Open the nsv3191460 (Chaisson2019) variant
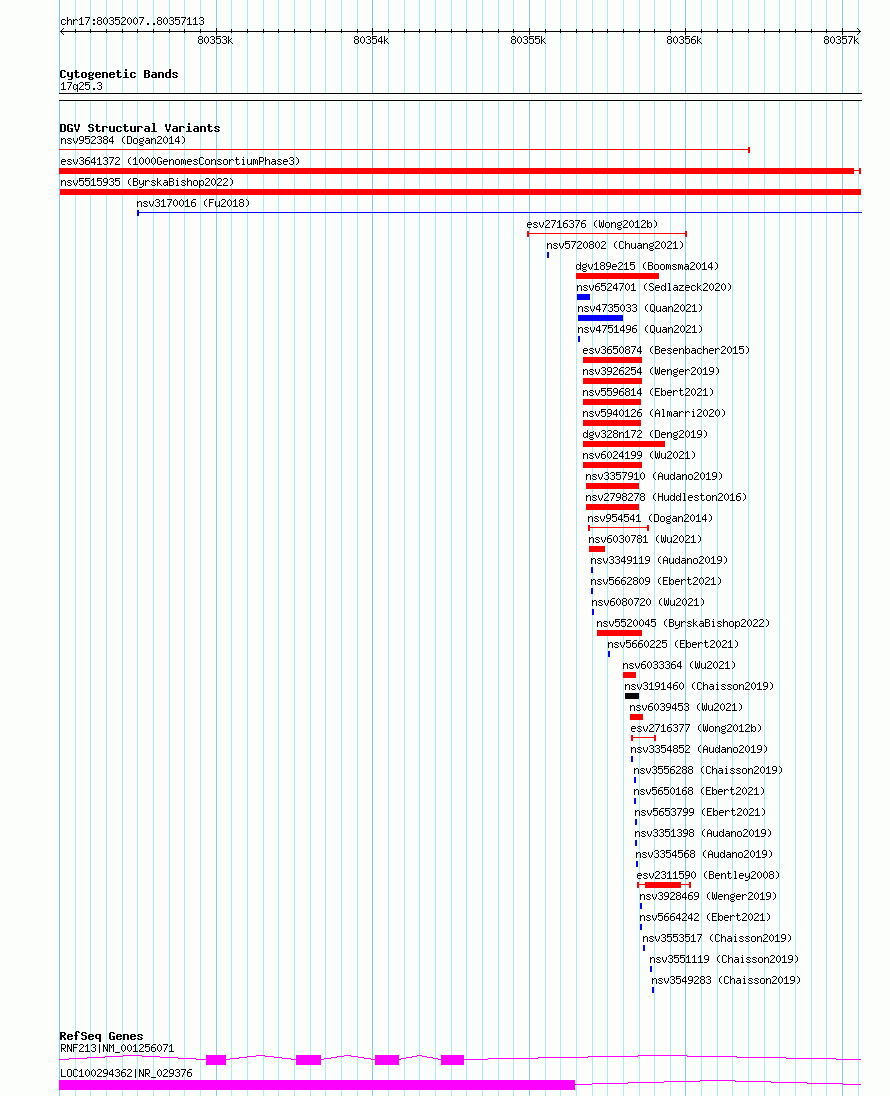The height and width of the screenshot is (1096, 890). coord(699,686)
